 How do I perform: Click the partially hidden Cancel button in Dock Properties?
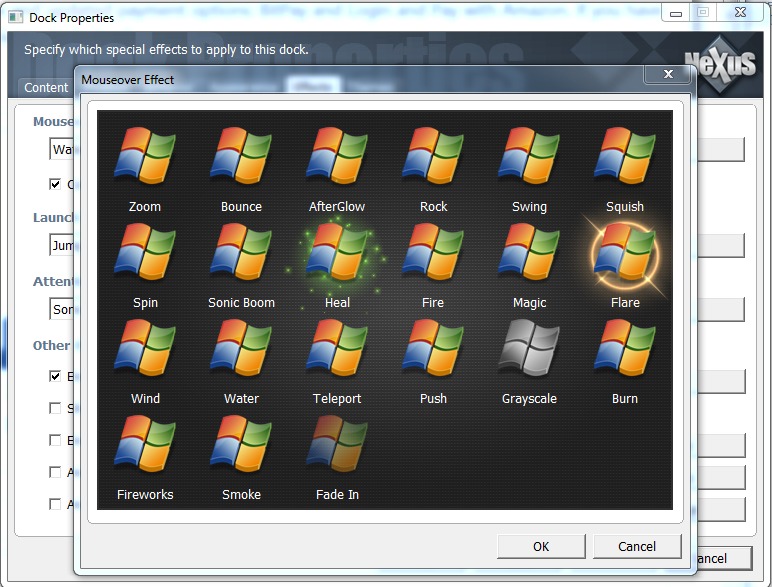tap(724, 558)
